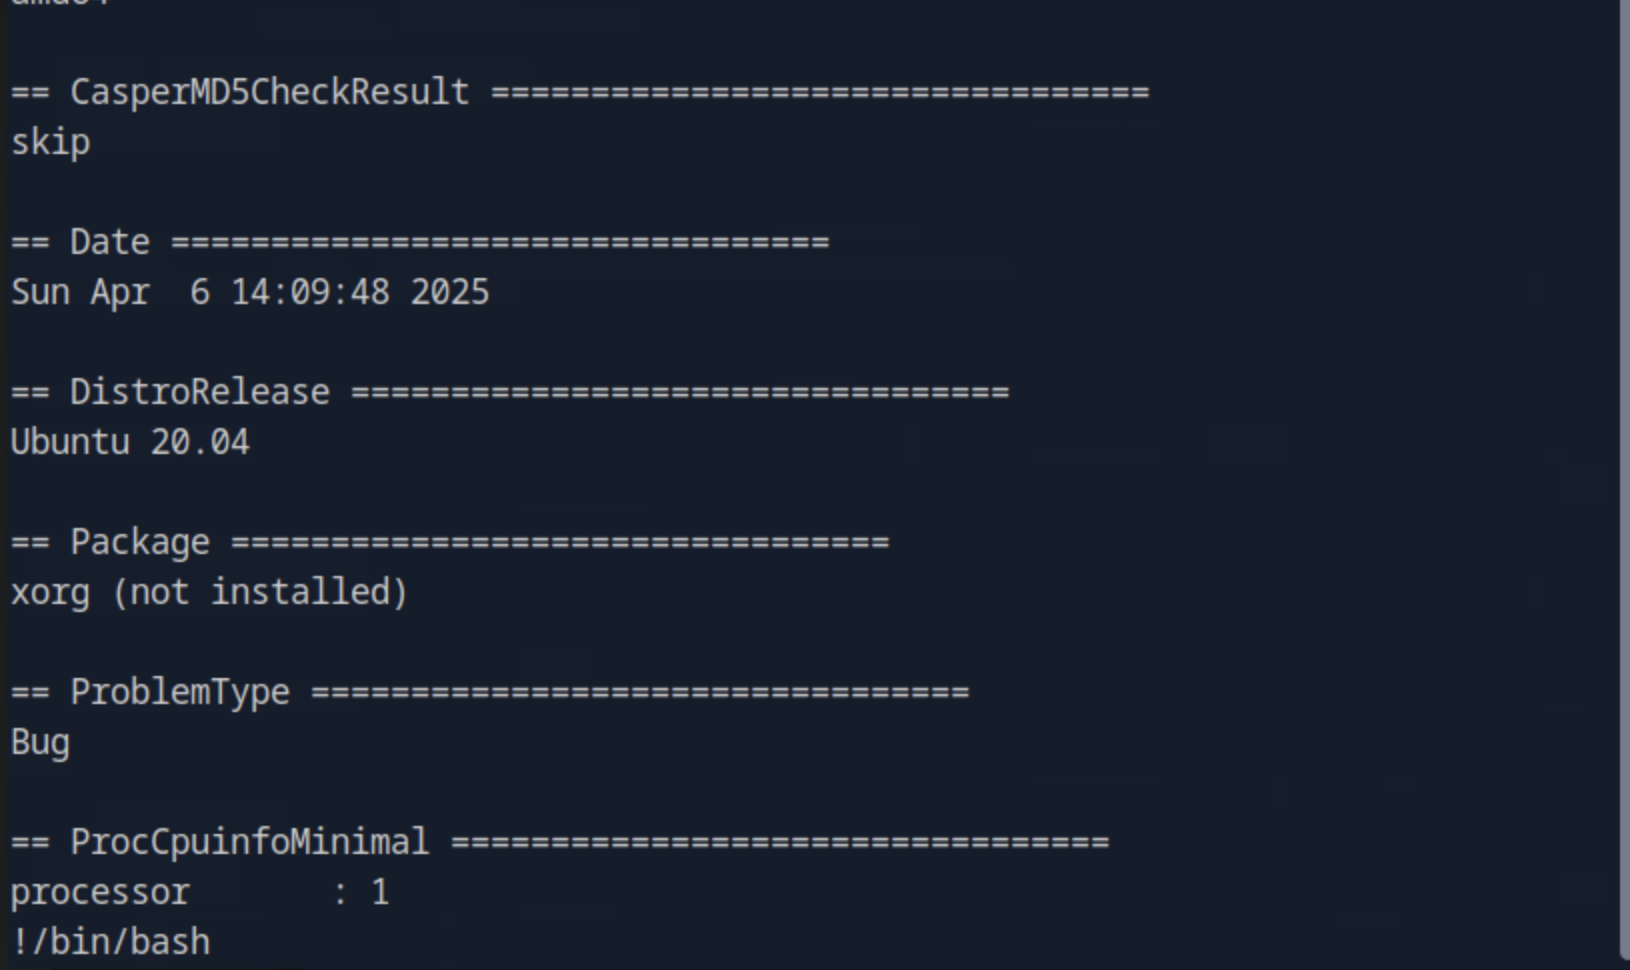This screenshot has width=1630, height=970.
Task: Click the word "Ubuntu"
Action: [70, 442]
